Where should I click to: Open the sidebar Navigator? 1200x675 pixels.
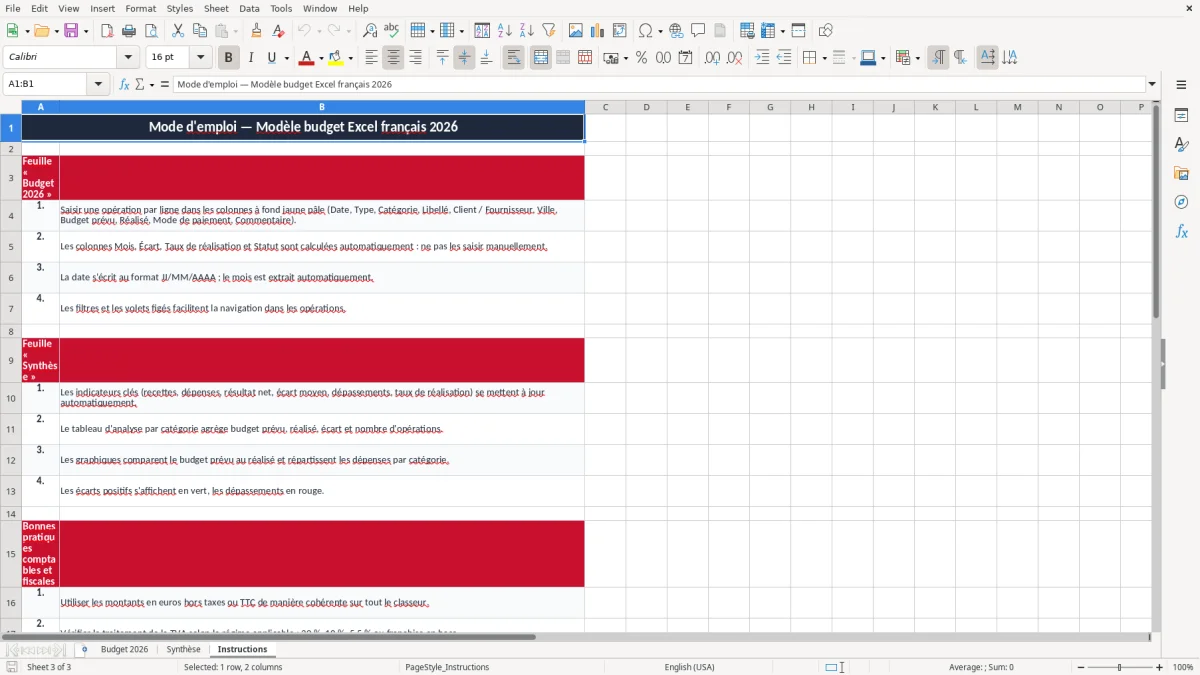tap(1181, 202)
